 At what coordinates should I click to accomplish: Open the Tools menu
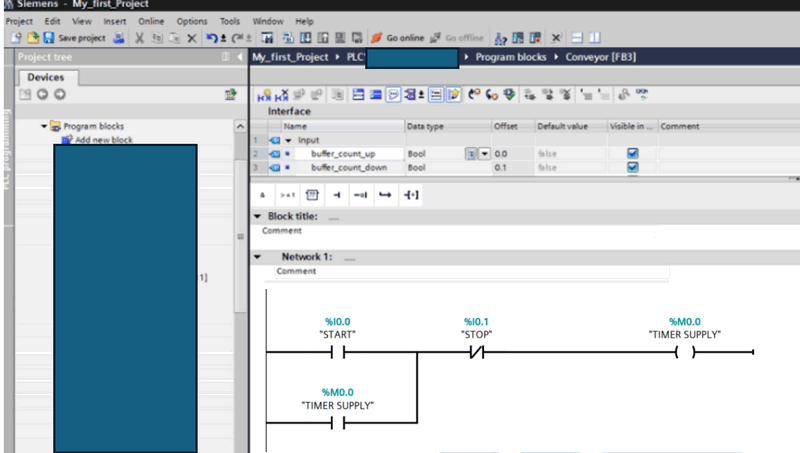click(230, 21)
